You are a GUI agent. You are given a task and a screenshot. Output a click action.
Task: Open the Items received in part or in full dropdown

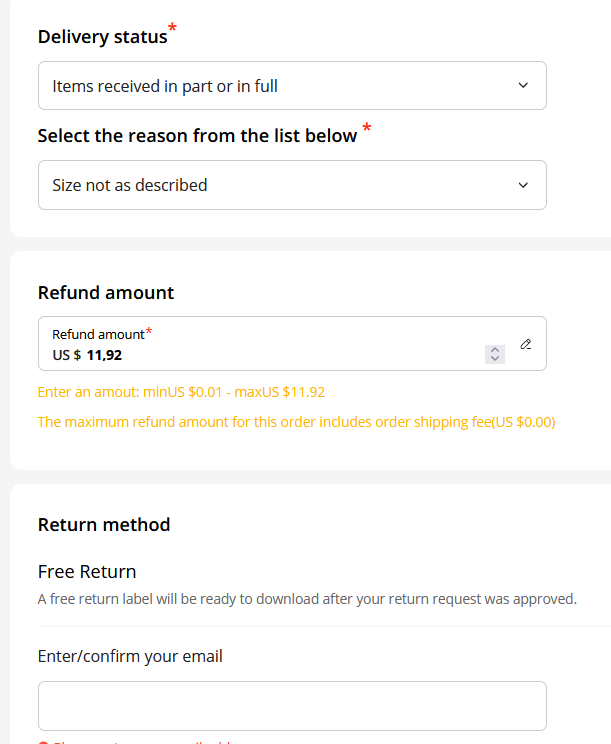tap(292, 85)
